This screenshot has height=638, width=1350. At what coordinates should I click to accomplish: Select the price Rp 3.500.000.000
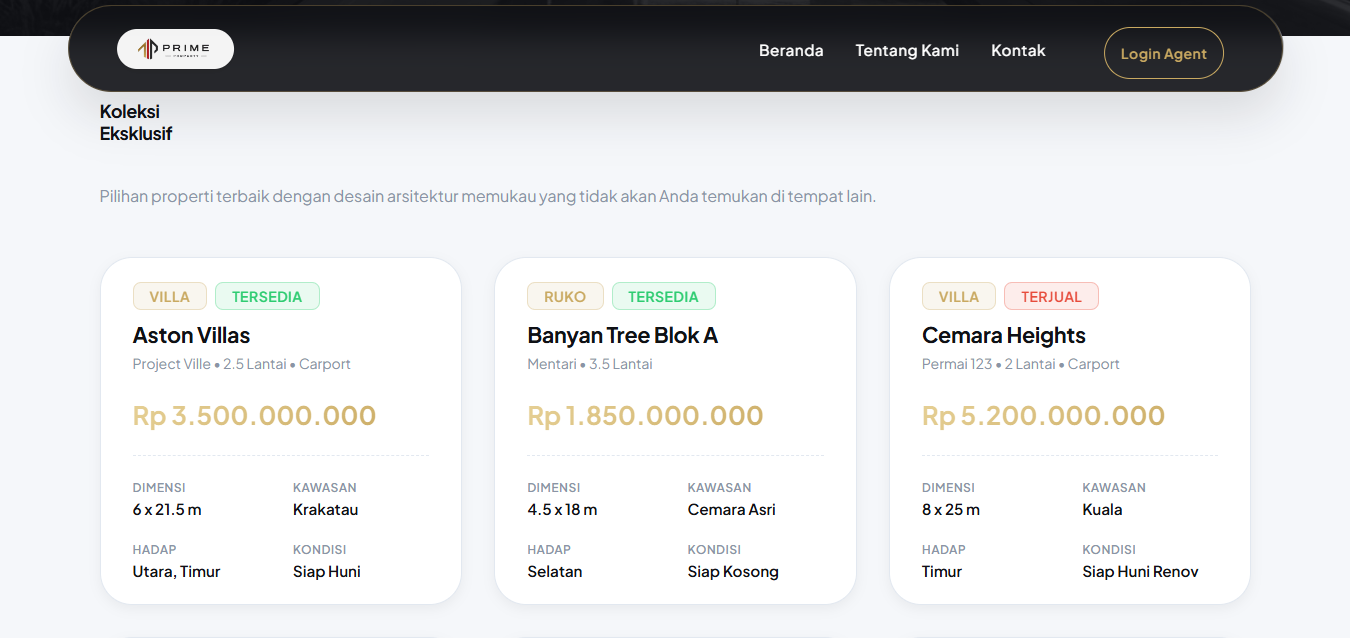255,415
